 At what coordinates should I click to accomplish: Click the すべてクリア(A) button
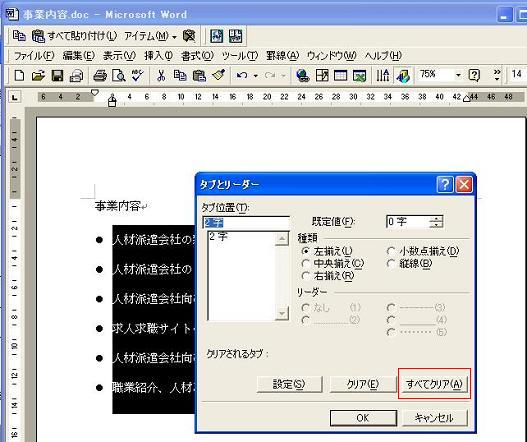point(434,384)
